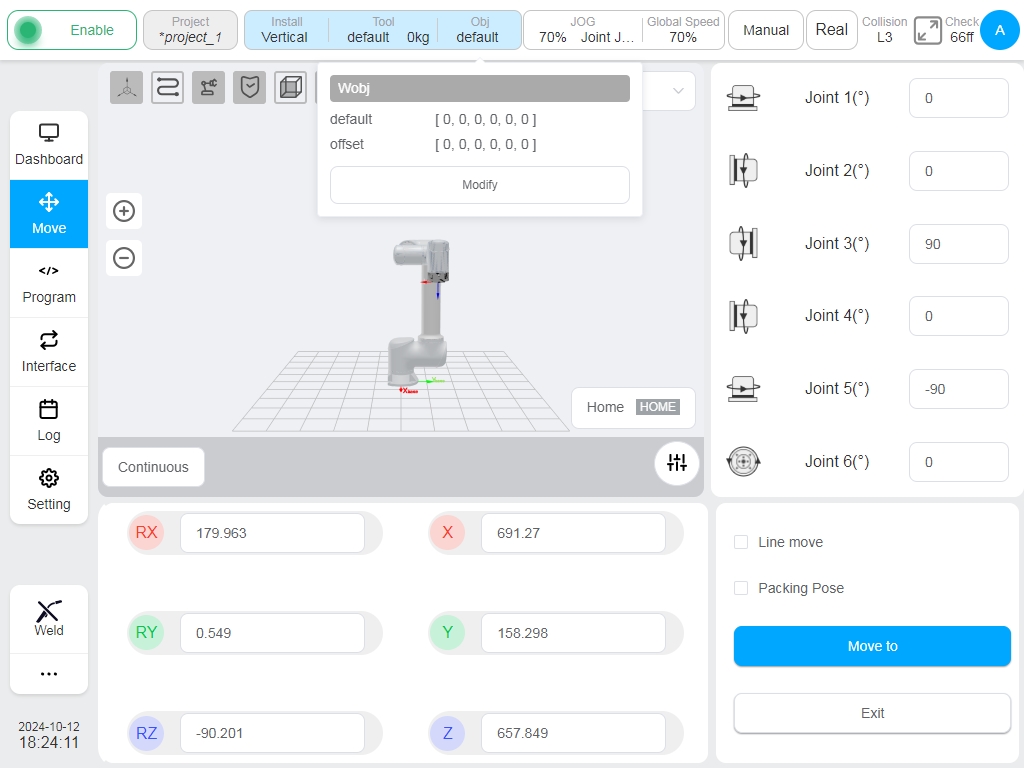Click the Joint 3 rotation icon
The image size is (1024, 768).
click(743, 244)
